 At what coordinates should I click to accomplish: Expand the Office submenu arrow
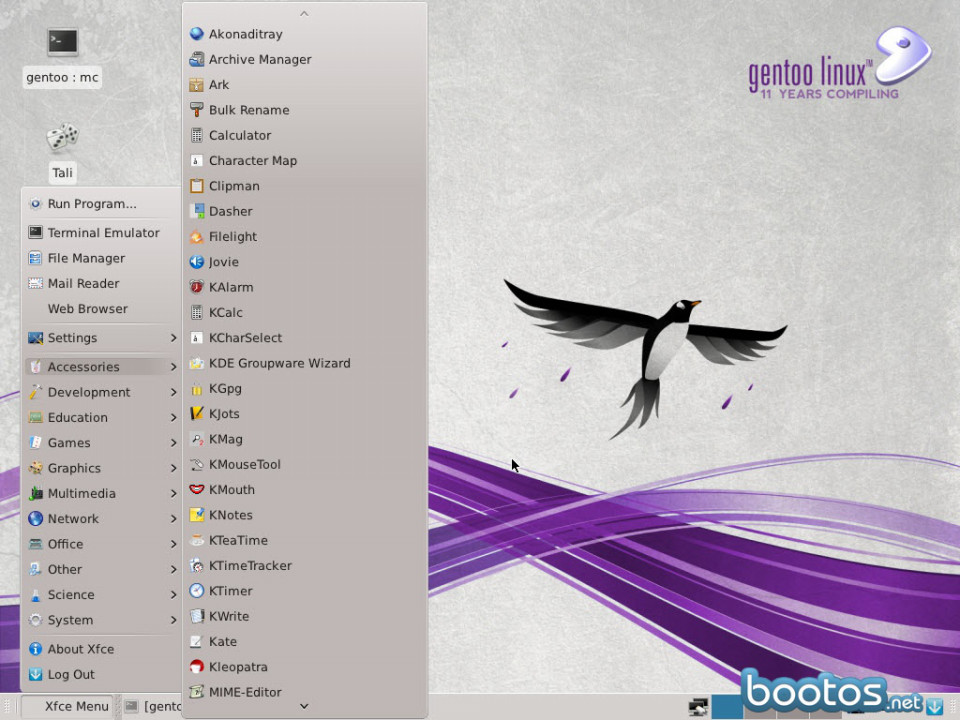(x=173, y=544)
